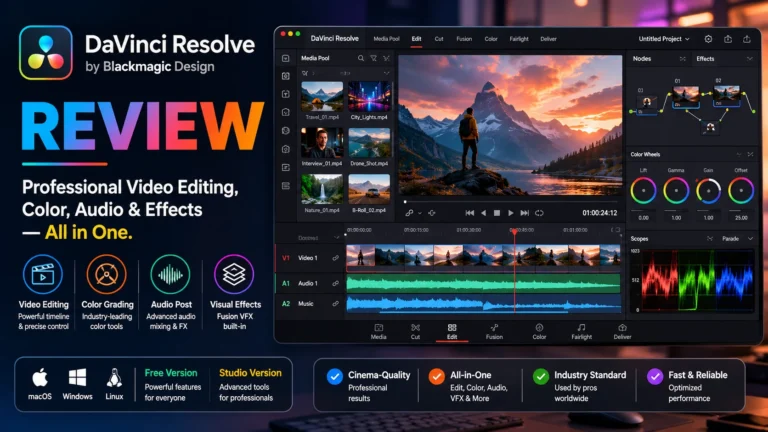Select the Interview_01.mp4 clip thumbnail
This screenshot has width=768, height=432.
coord(322,143)
